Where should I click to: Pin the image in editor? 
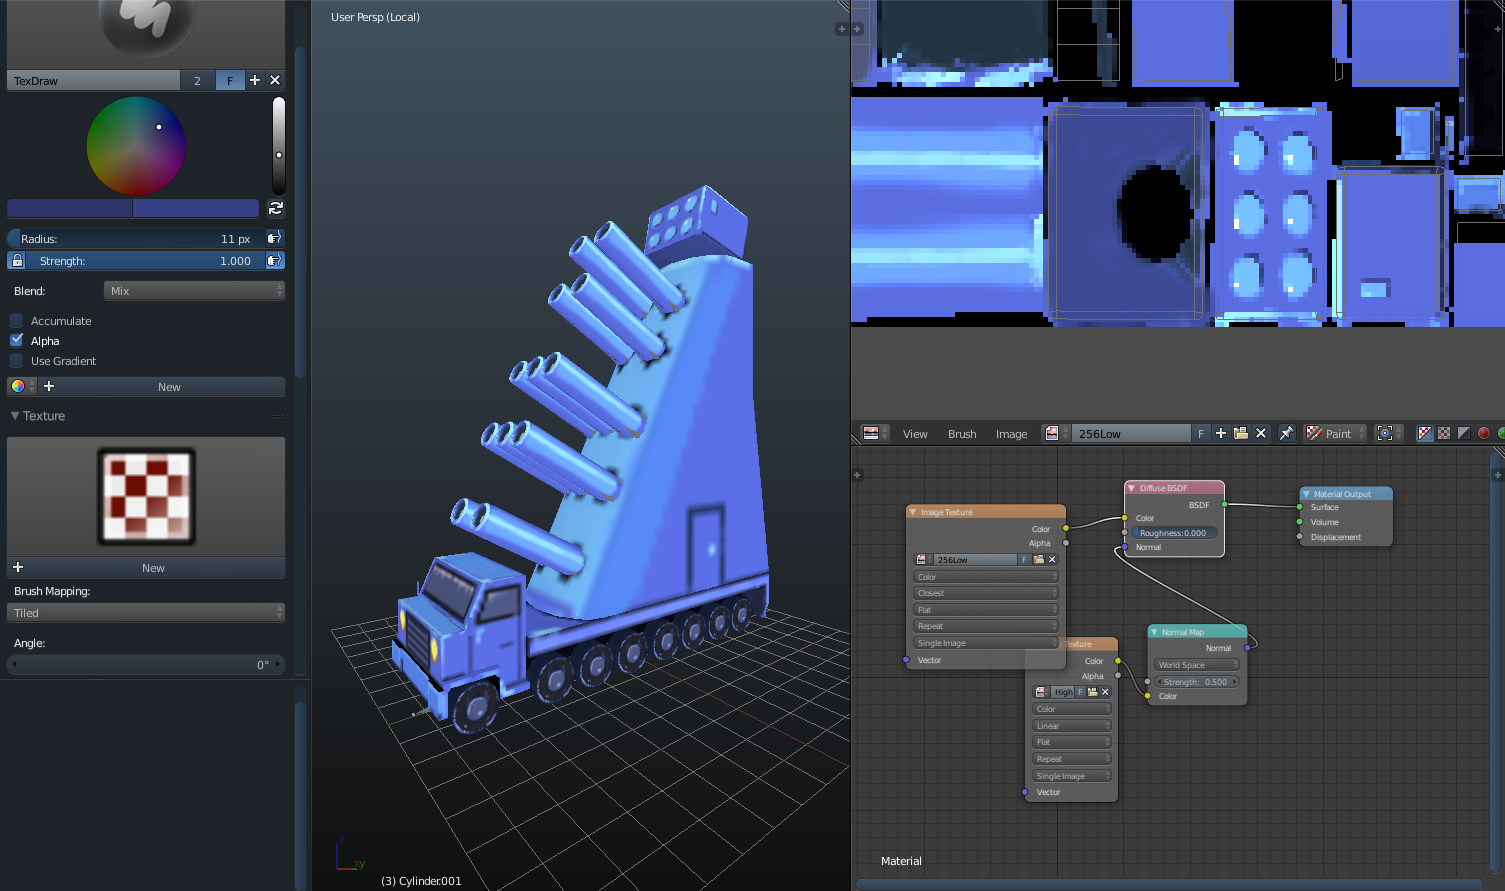tap(1287, 433)
